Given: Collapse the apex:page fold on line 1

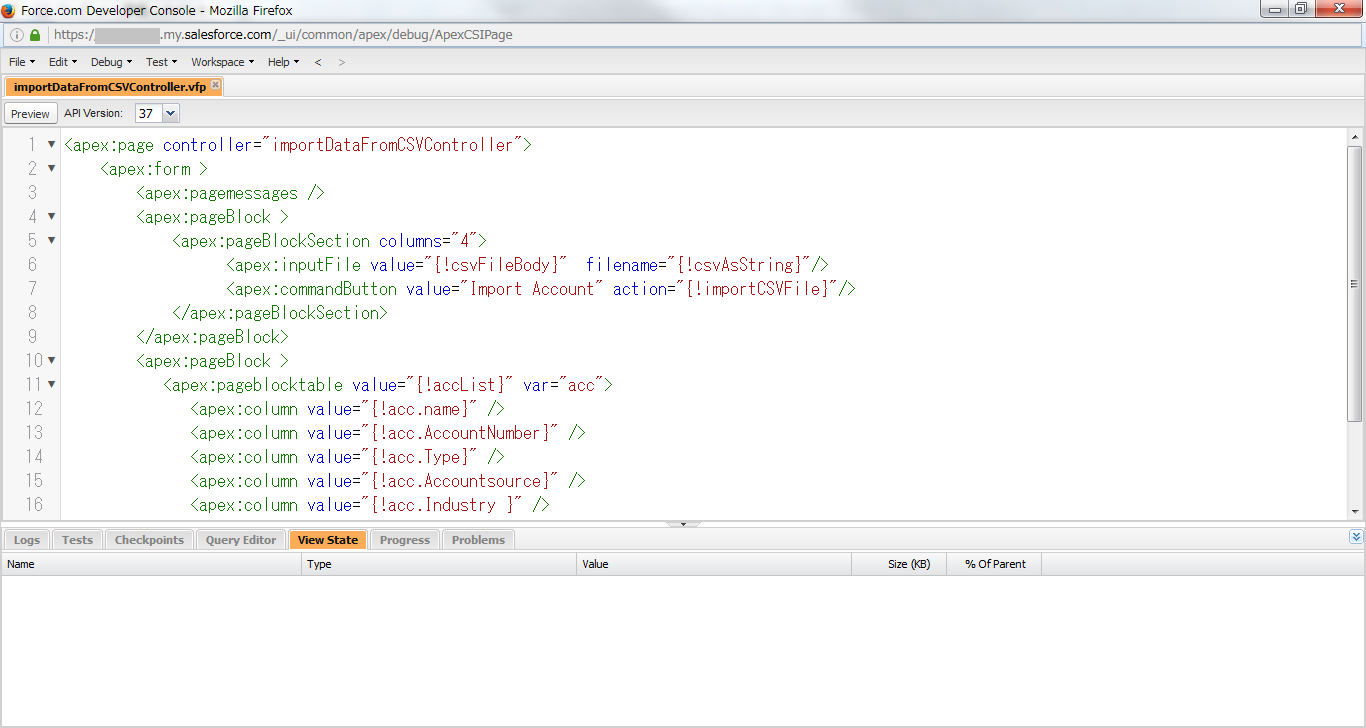Looking at the screenshot, I should click(51, 145).
